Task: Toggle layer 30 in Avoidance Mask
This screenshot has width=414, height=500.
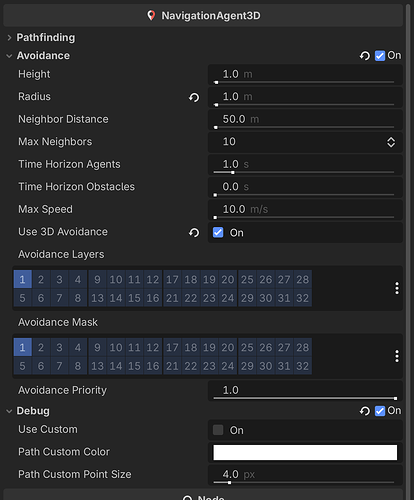Action: (x=266, y=366)
